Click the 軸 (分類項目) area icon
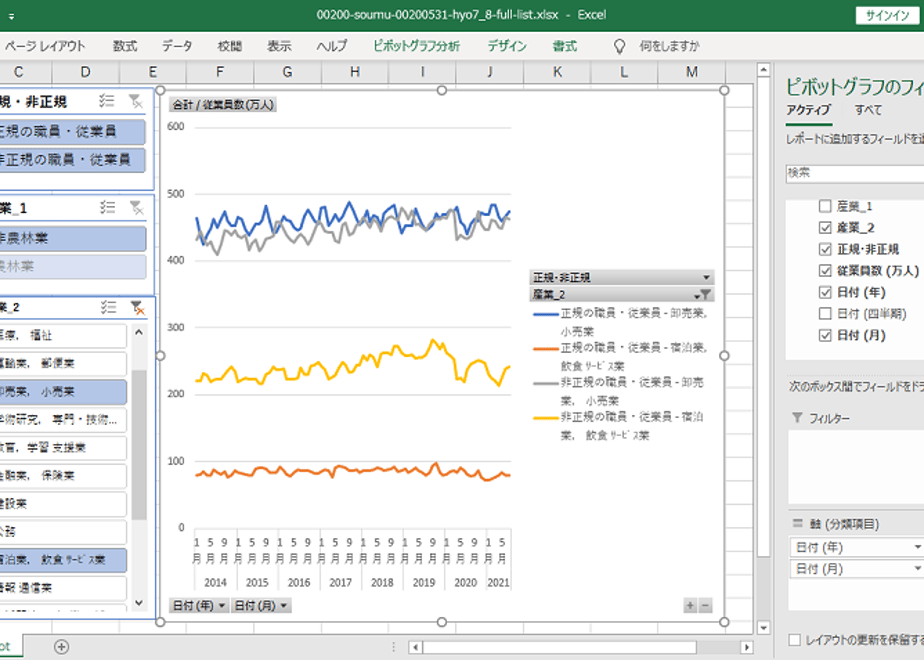924x660 pixels. pyautogui.click(x=797, y=523)
